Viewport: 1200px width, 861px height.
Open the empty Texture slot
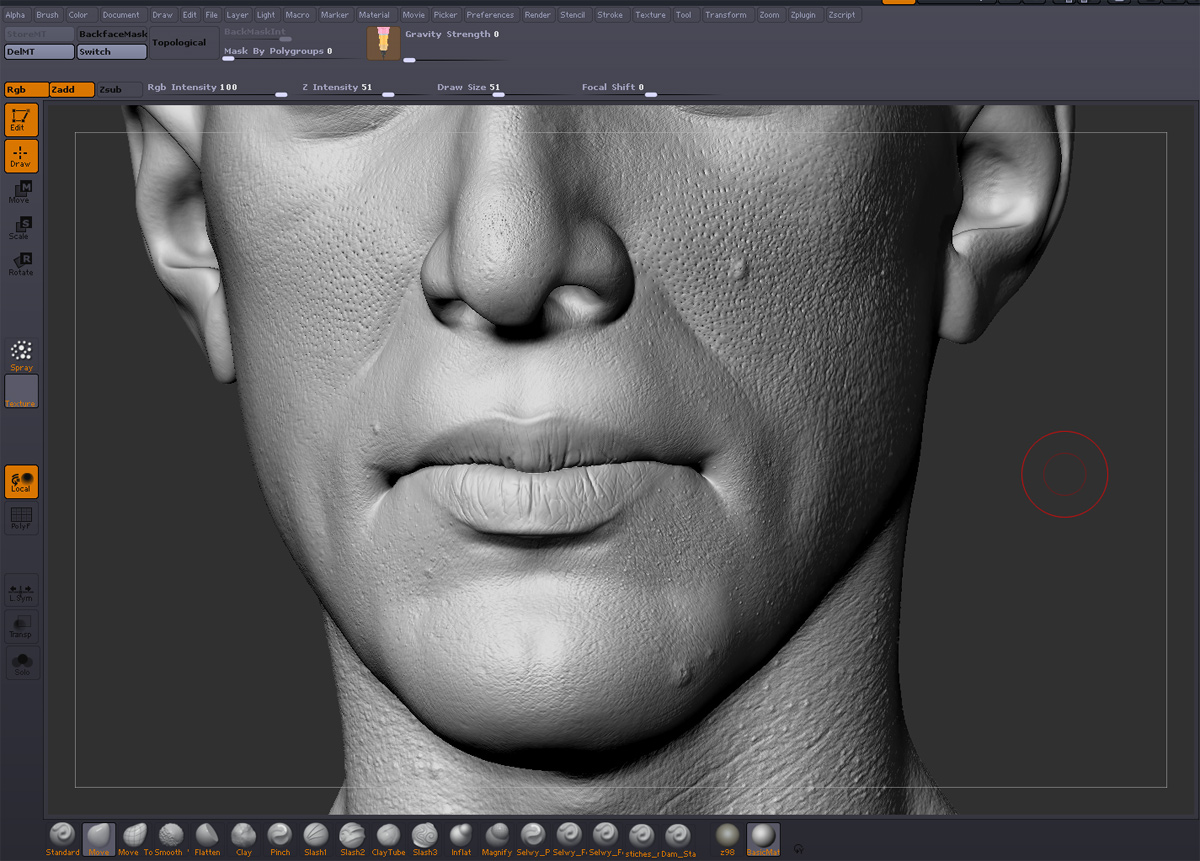point(21,391)
